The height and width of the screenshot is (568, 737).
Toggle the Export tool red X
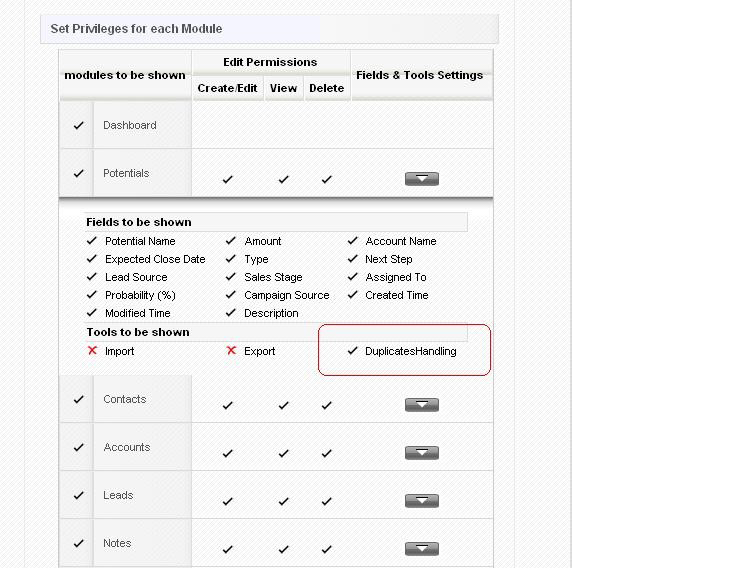click(231, 351)
